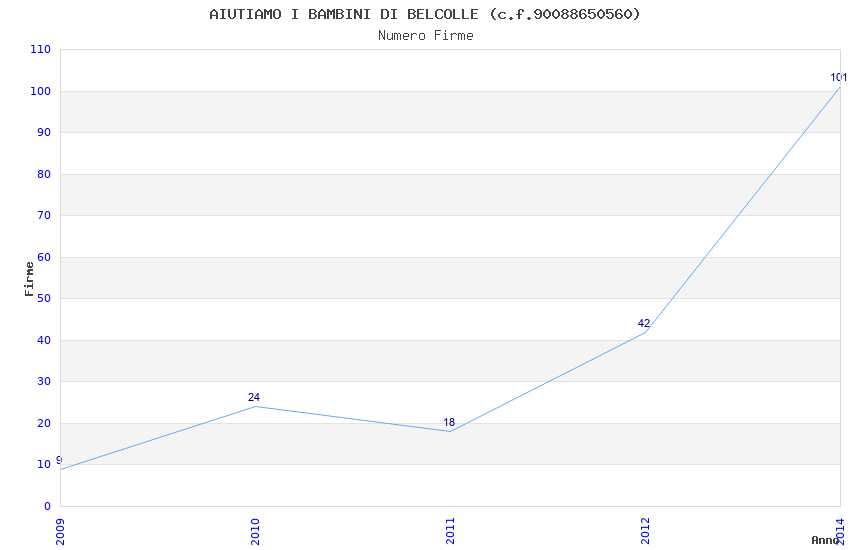Click the y-axis value 10
This screenshot has height=550, width=850.
point(44,464)
